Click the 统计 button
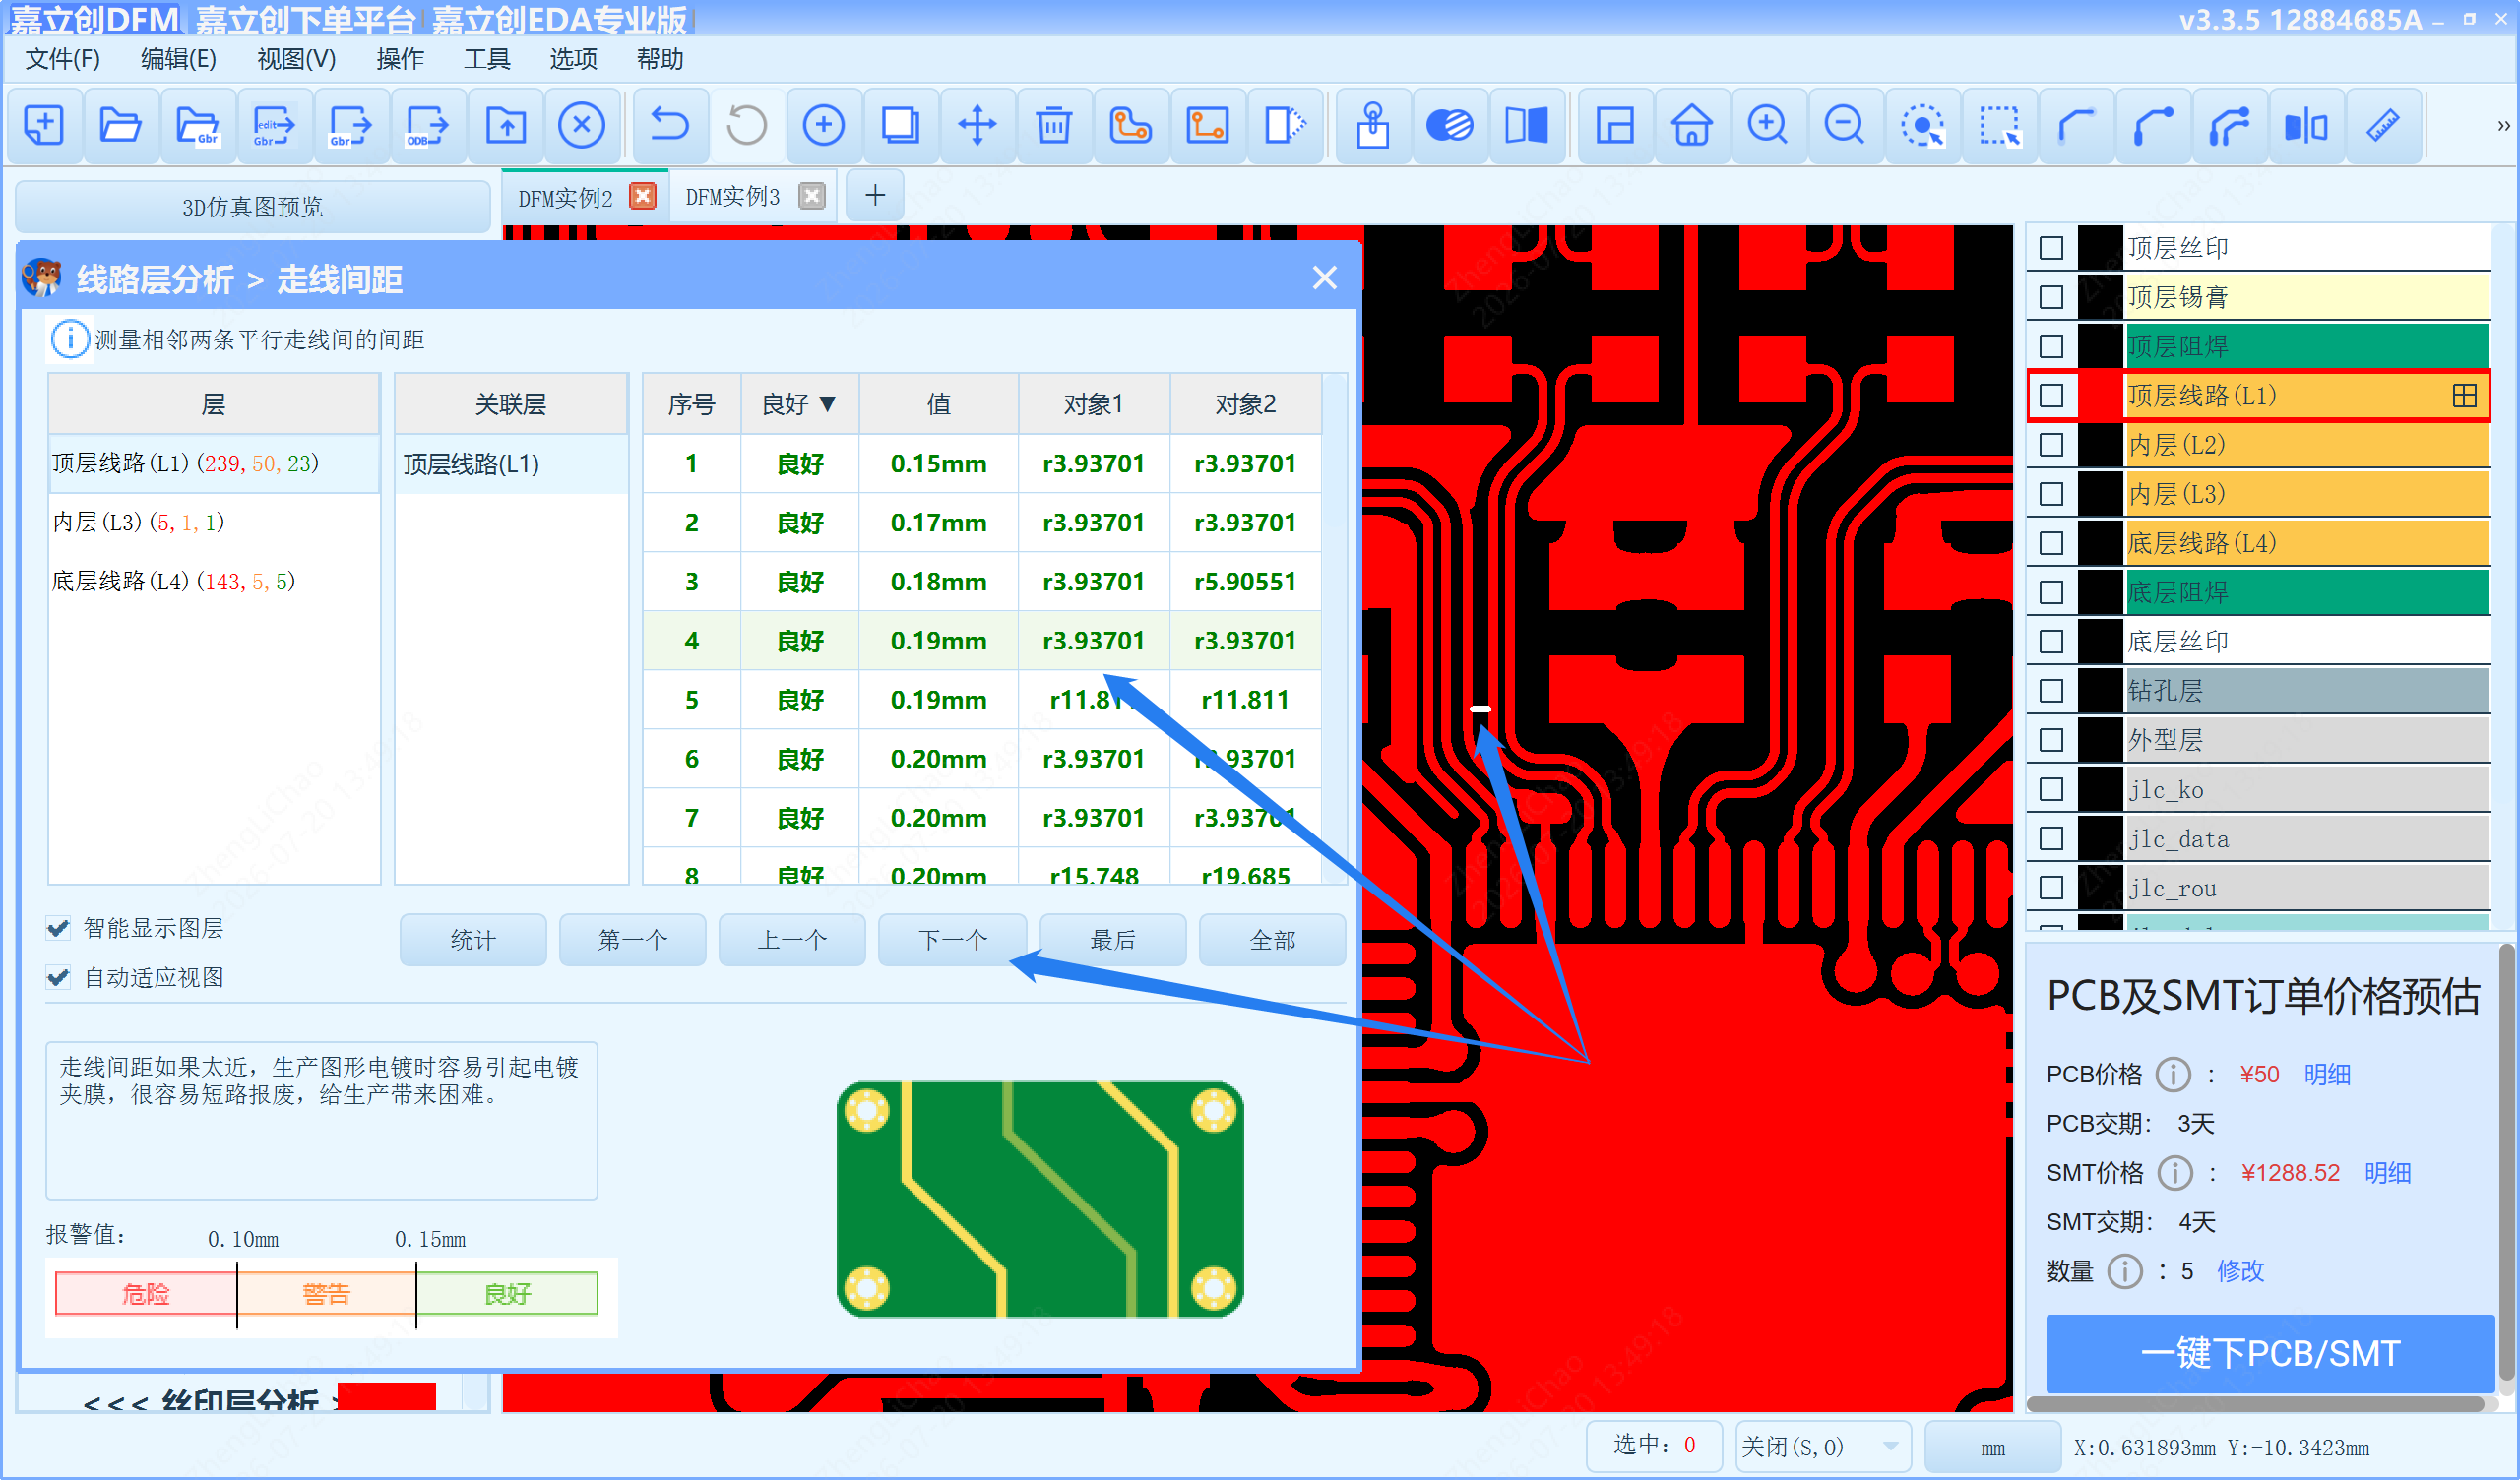 473,940
